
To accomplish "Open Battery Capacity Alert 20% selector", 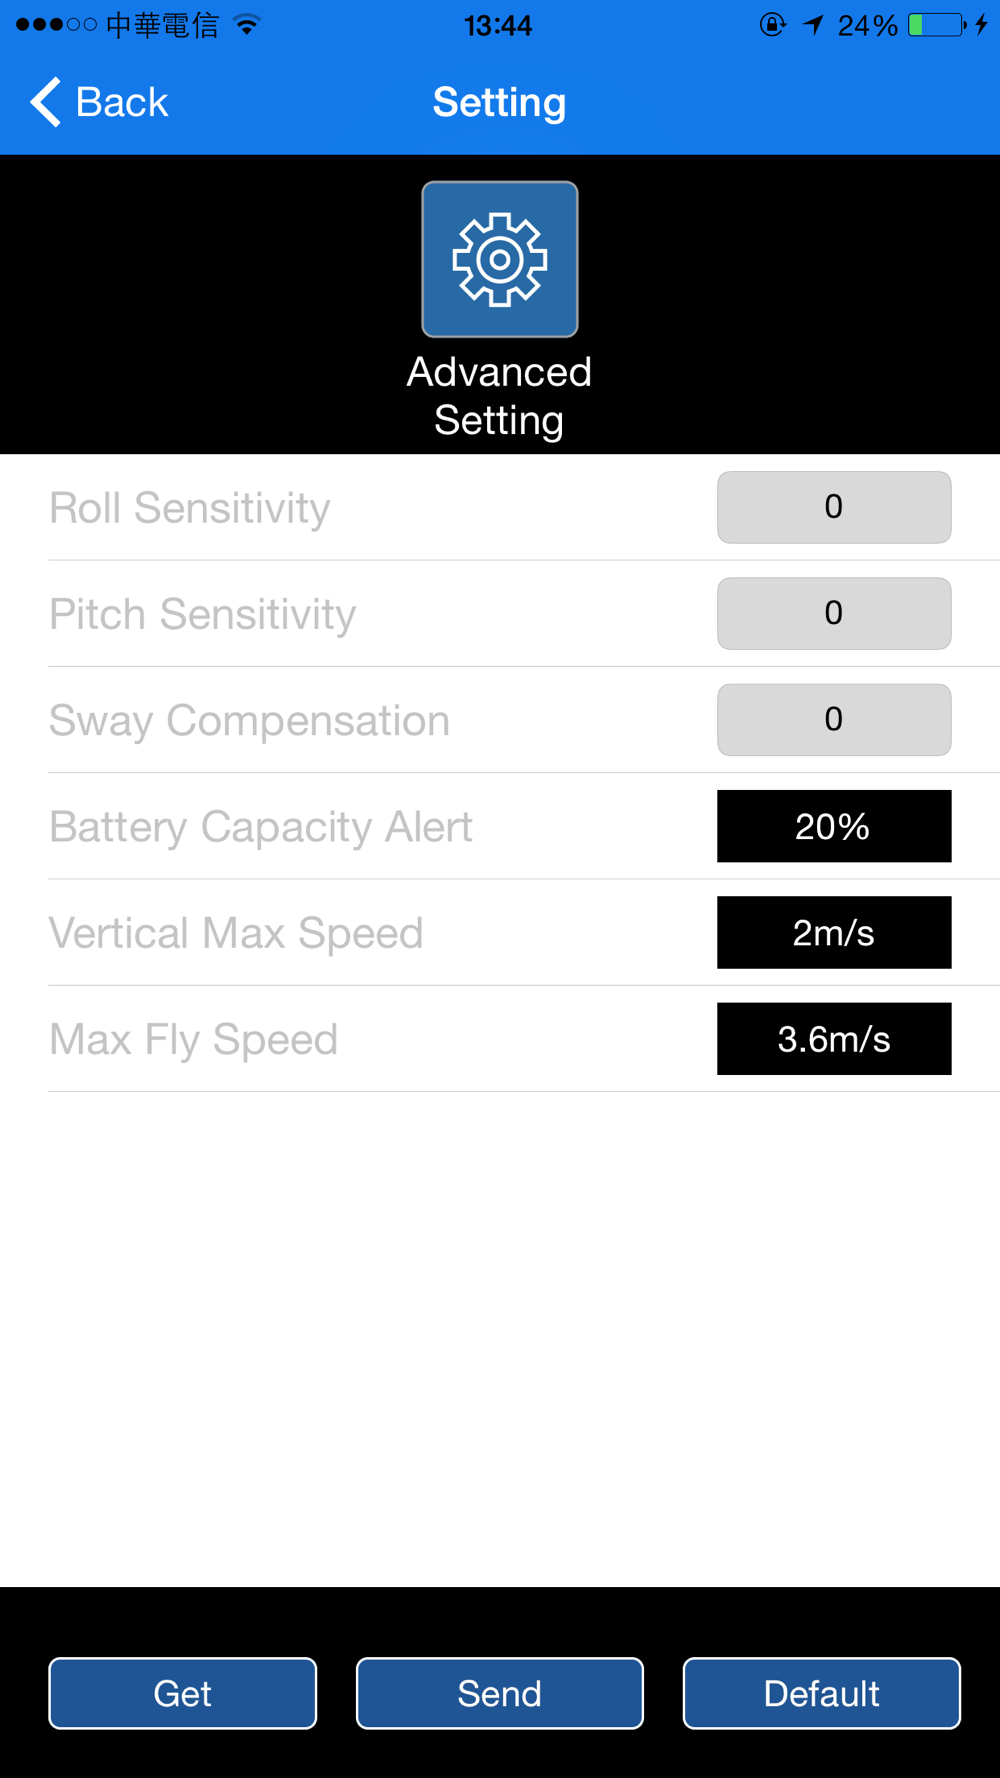I will click(833, 826).
